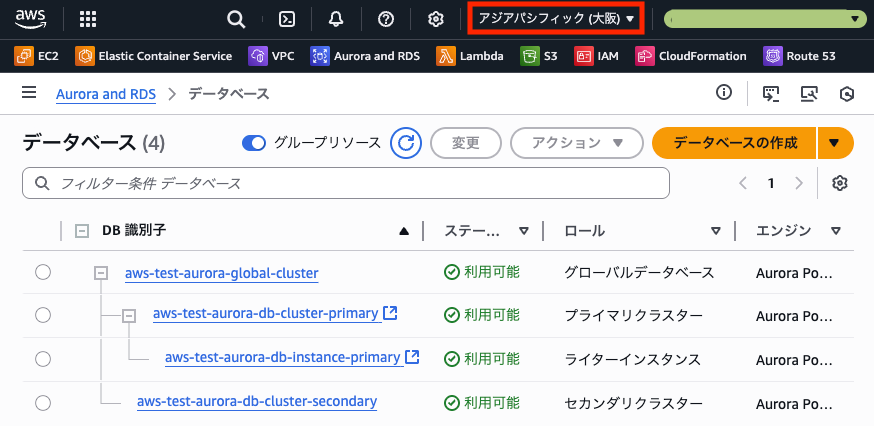Click the グローバルデータベース role cell
874x426 pixels.
coord(639,273)
